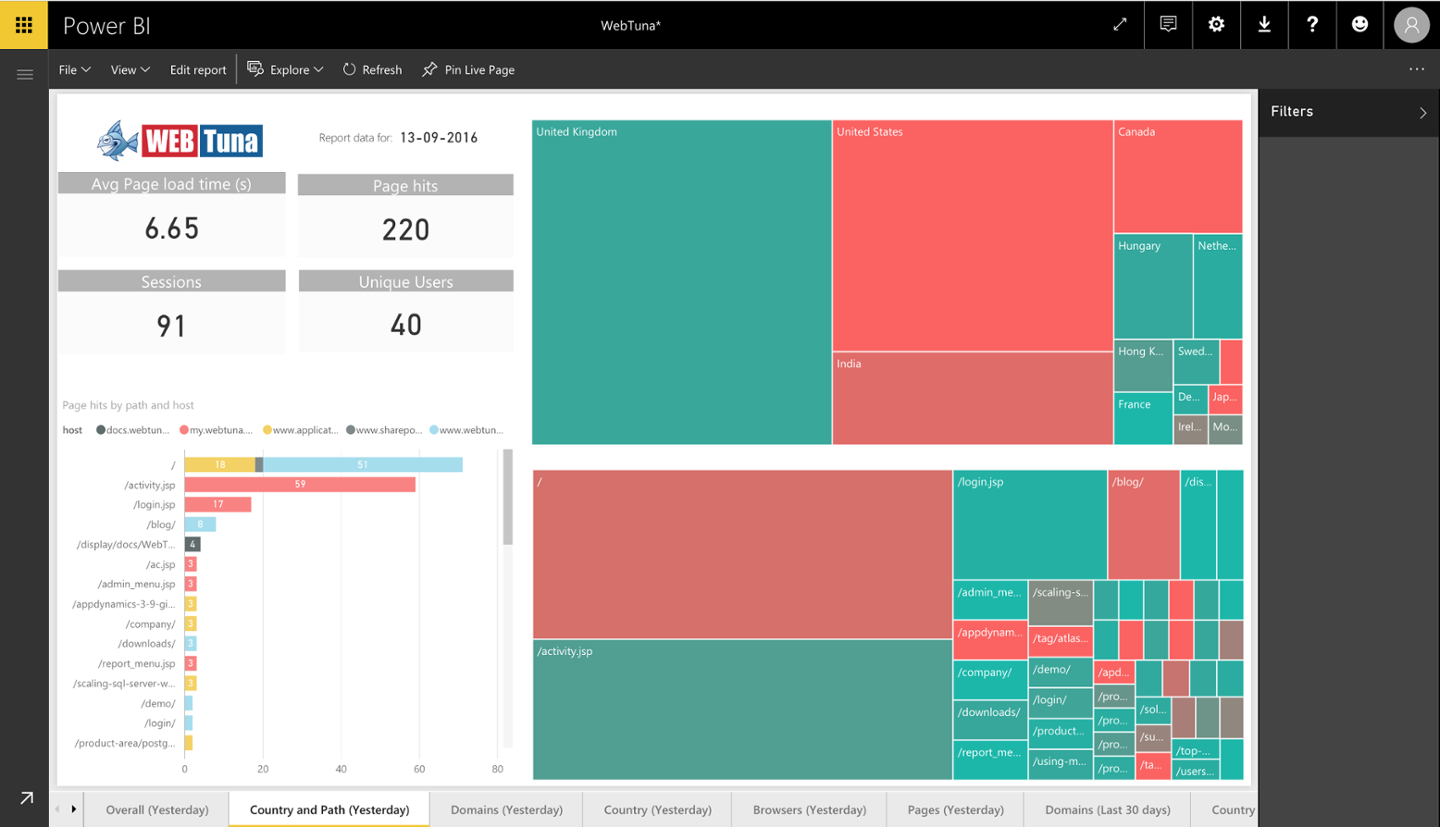This screenshot has width=1440, height=827.
Task: Click the Avg Page load time 6.65 card
Action: [171, 215]
